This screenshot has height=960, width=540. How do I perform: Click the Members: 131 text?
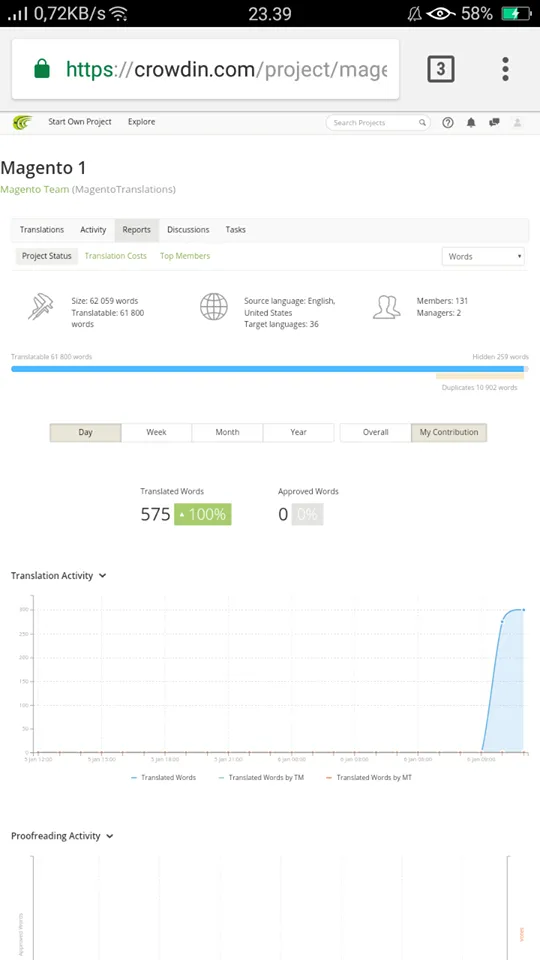[442, 301]
